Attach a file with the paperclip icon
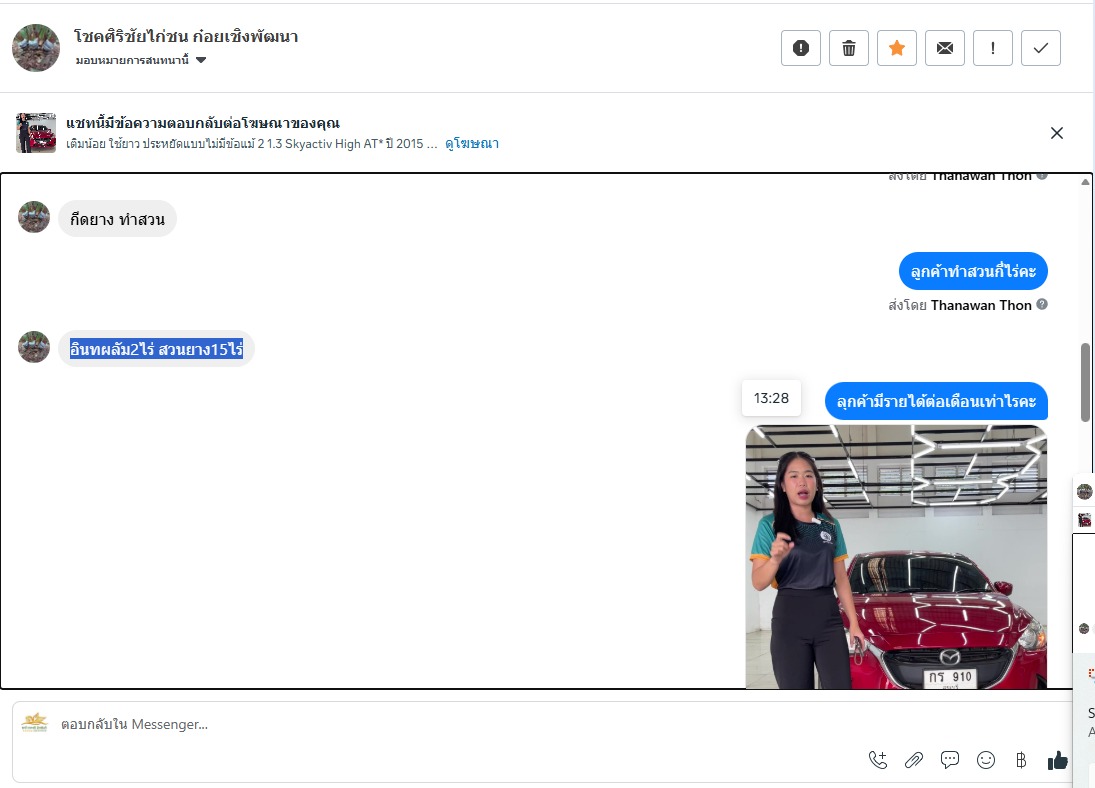Screen dimensions: 1095x788 tap(913, 760)
